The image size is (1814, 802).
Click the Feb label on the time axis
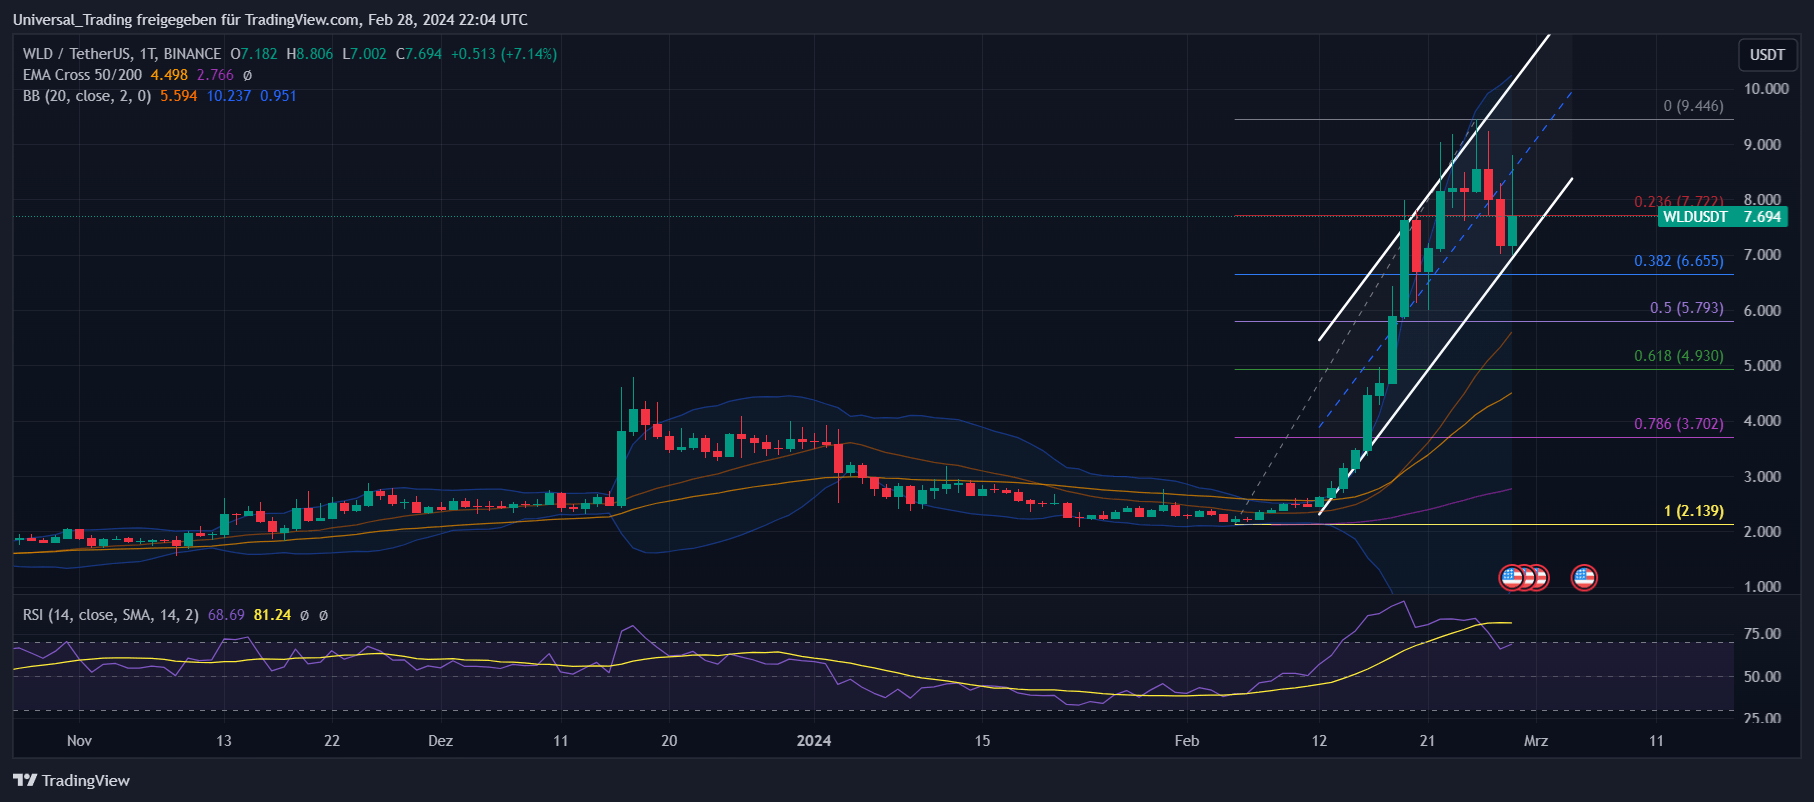1186,741
